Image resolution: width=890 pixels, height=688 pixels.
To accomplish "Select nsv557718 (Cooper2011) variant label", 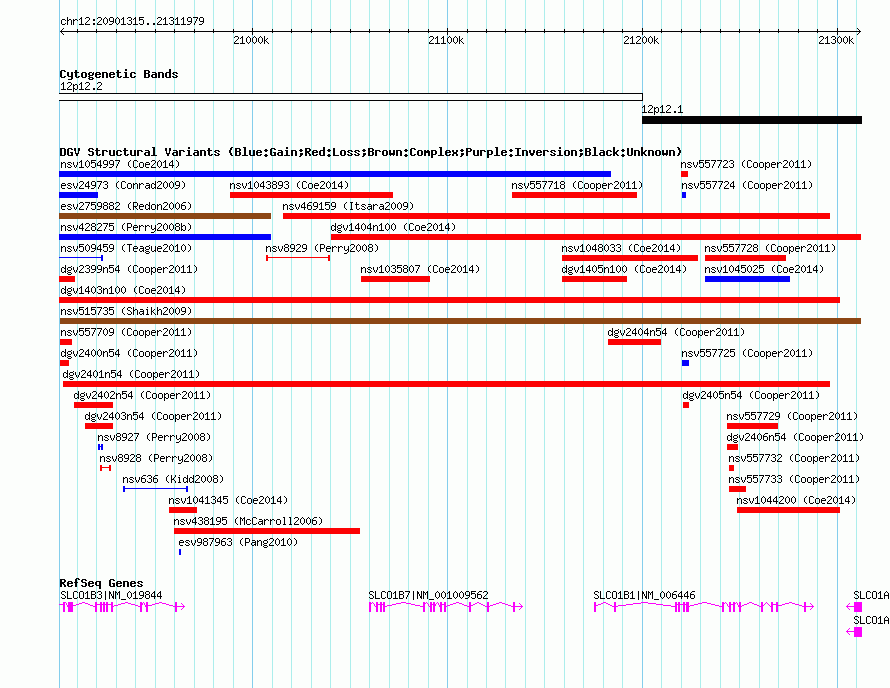I will tap(577, 185).
